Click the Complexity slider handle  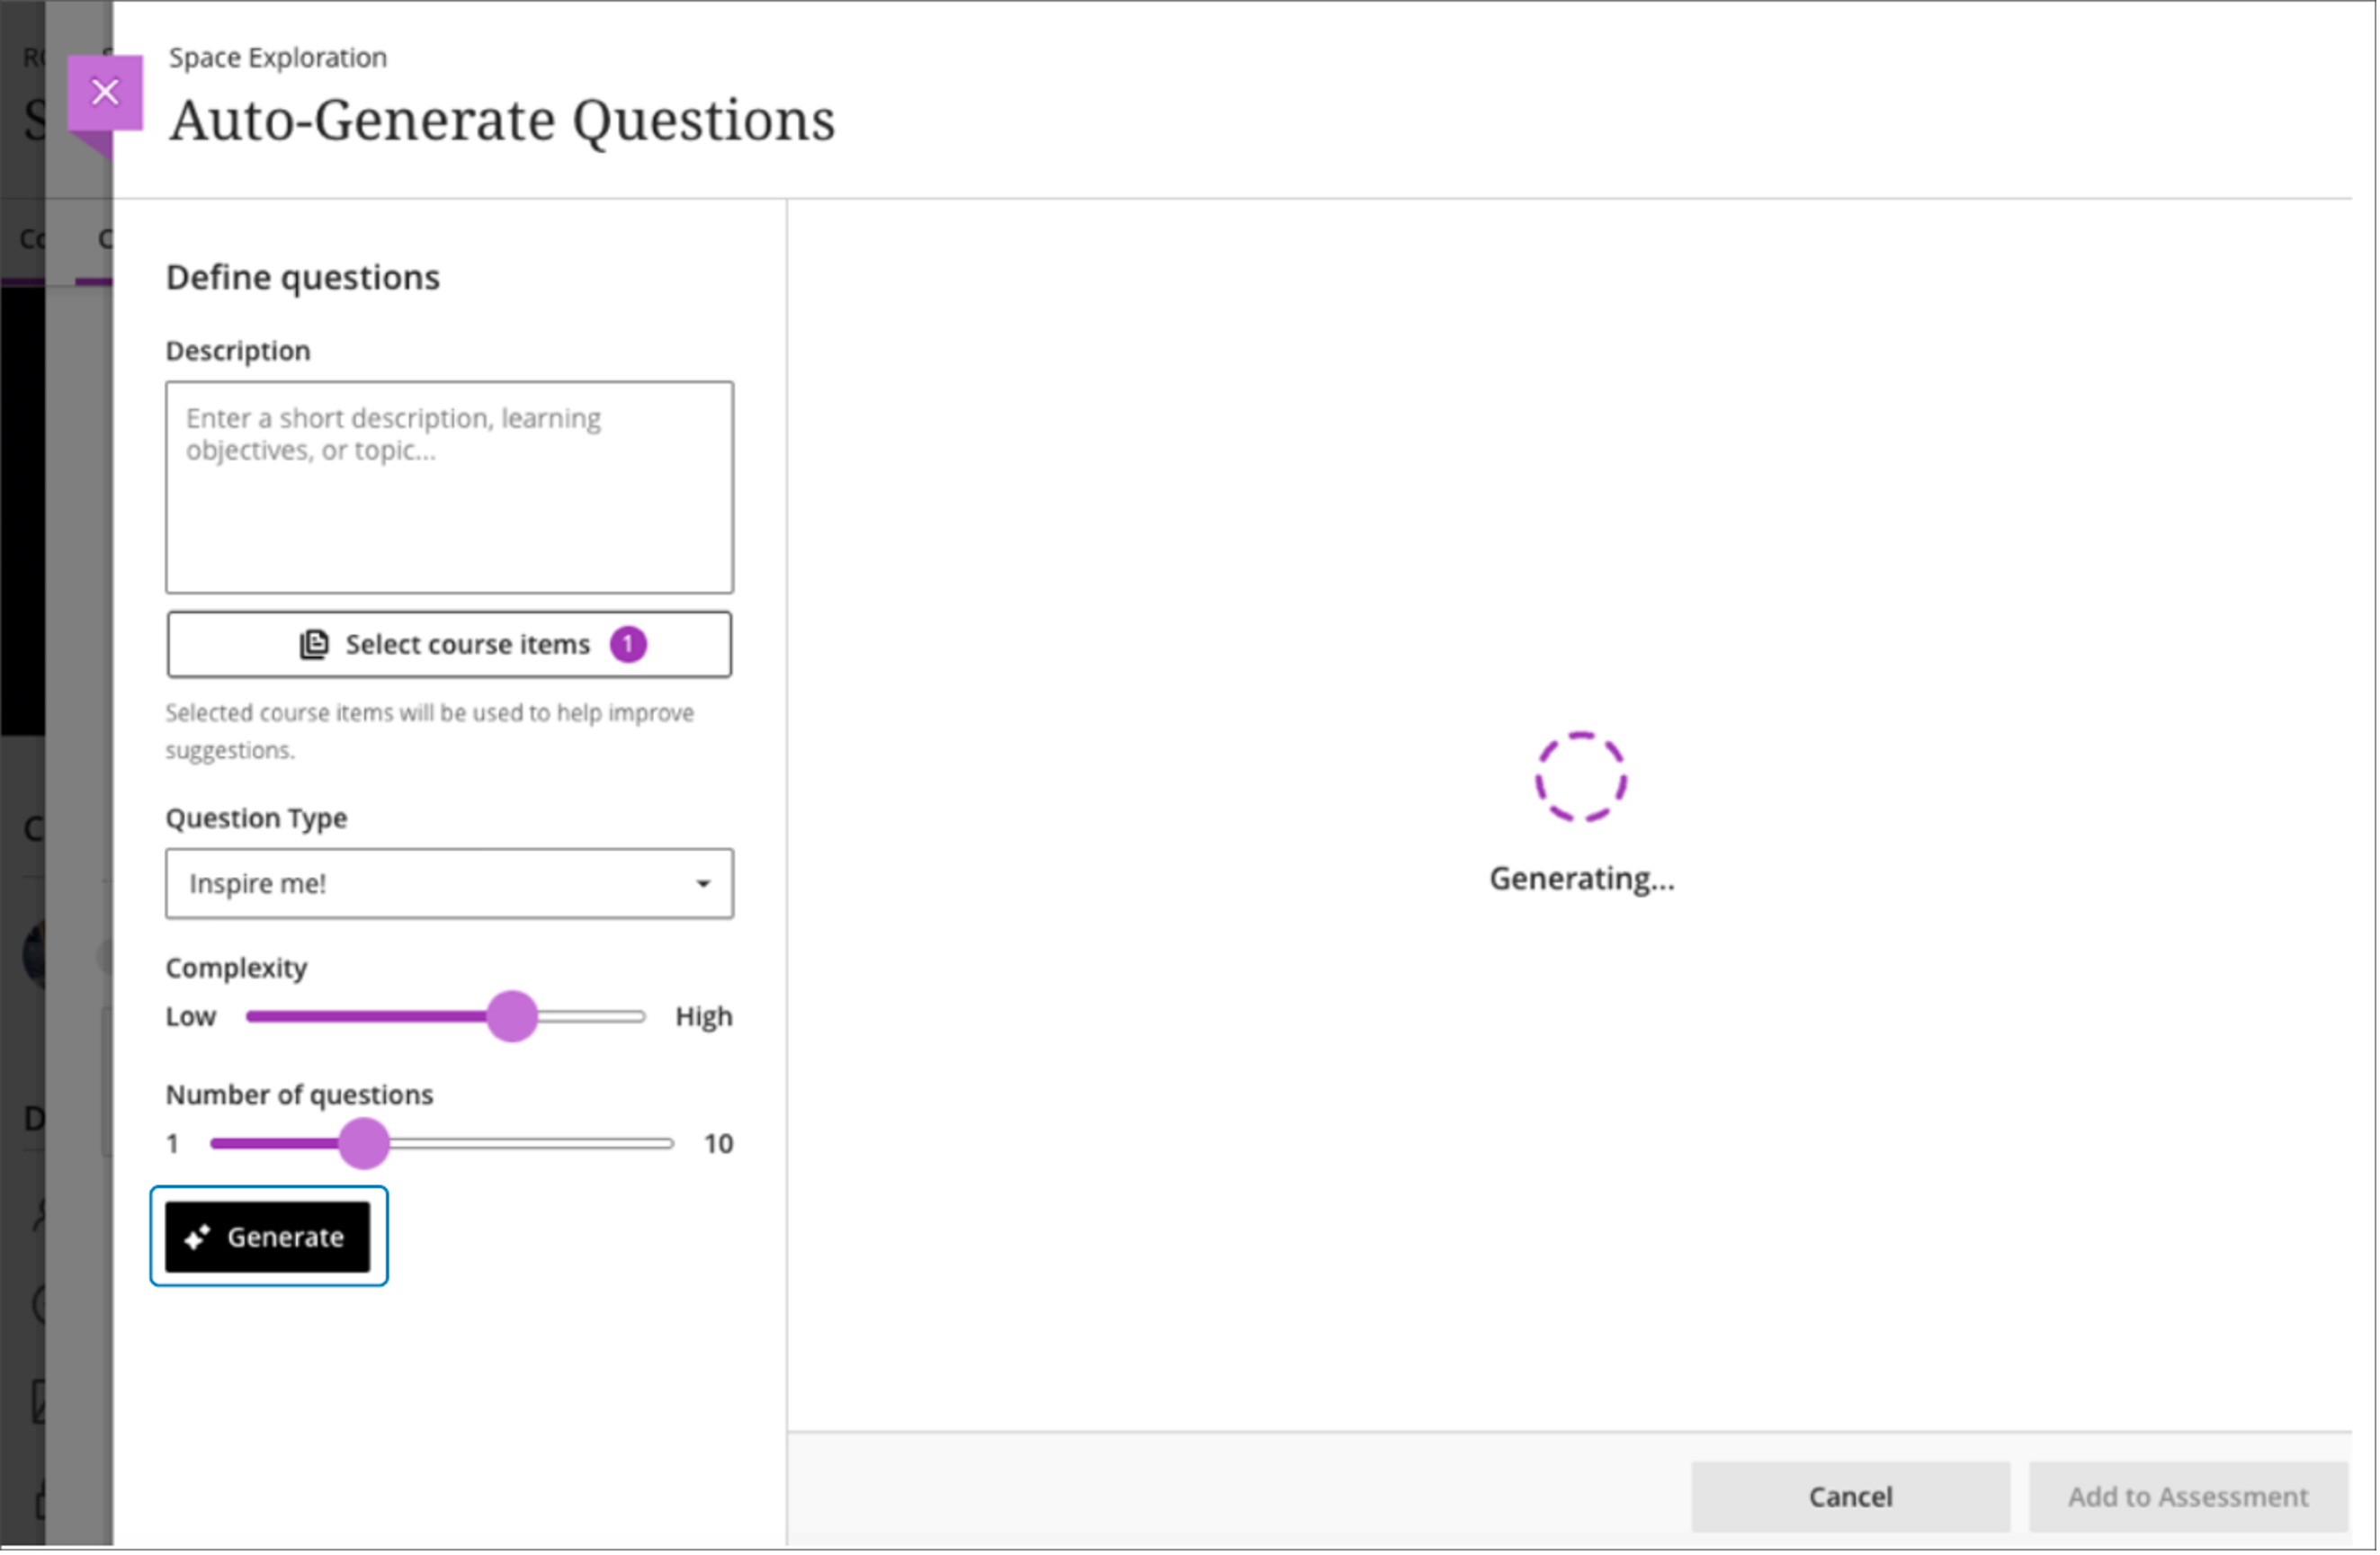(512, 1017)
